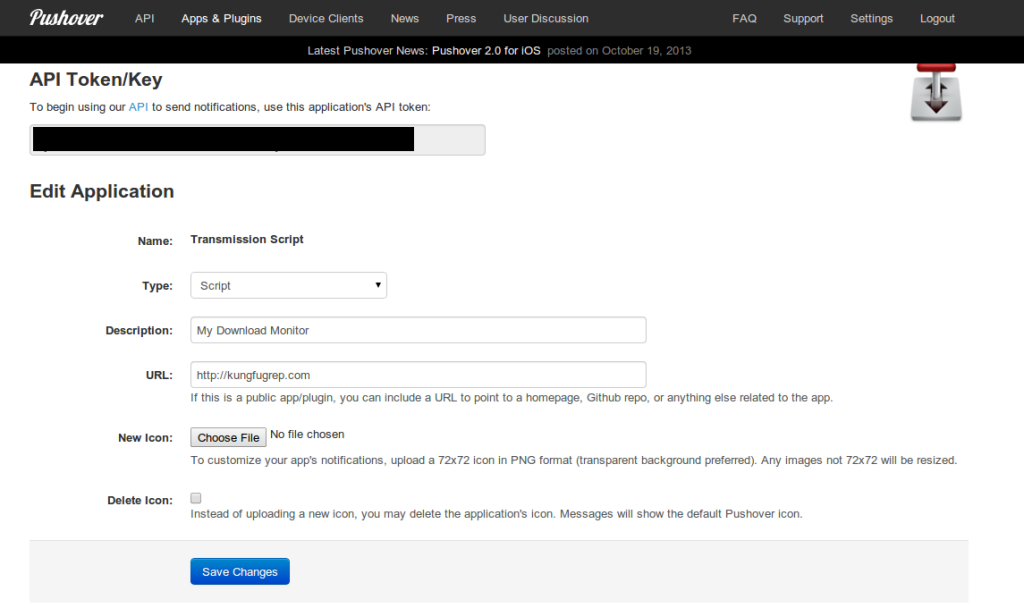Click the Choose File button
The width and height of the screenshot is (1024, 608).
[x=229, y=437]
